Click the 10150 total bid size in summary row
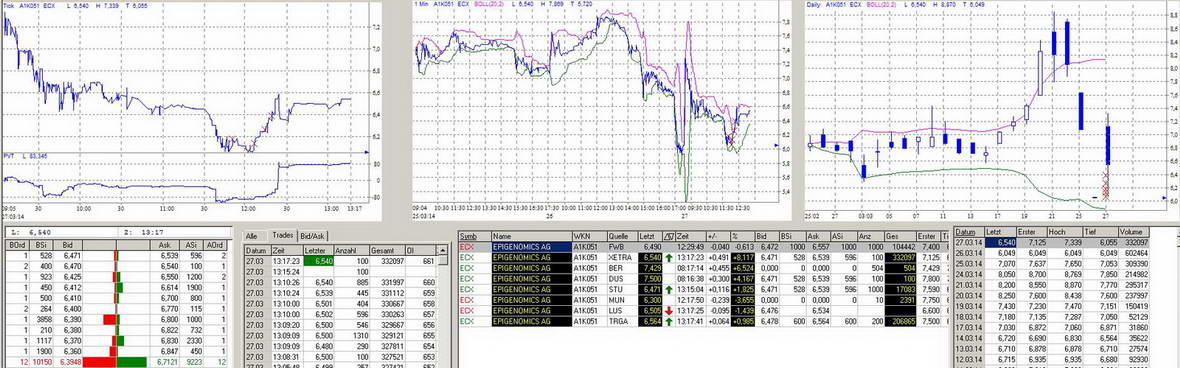 coord(41,362)
